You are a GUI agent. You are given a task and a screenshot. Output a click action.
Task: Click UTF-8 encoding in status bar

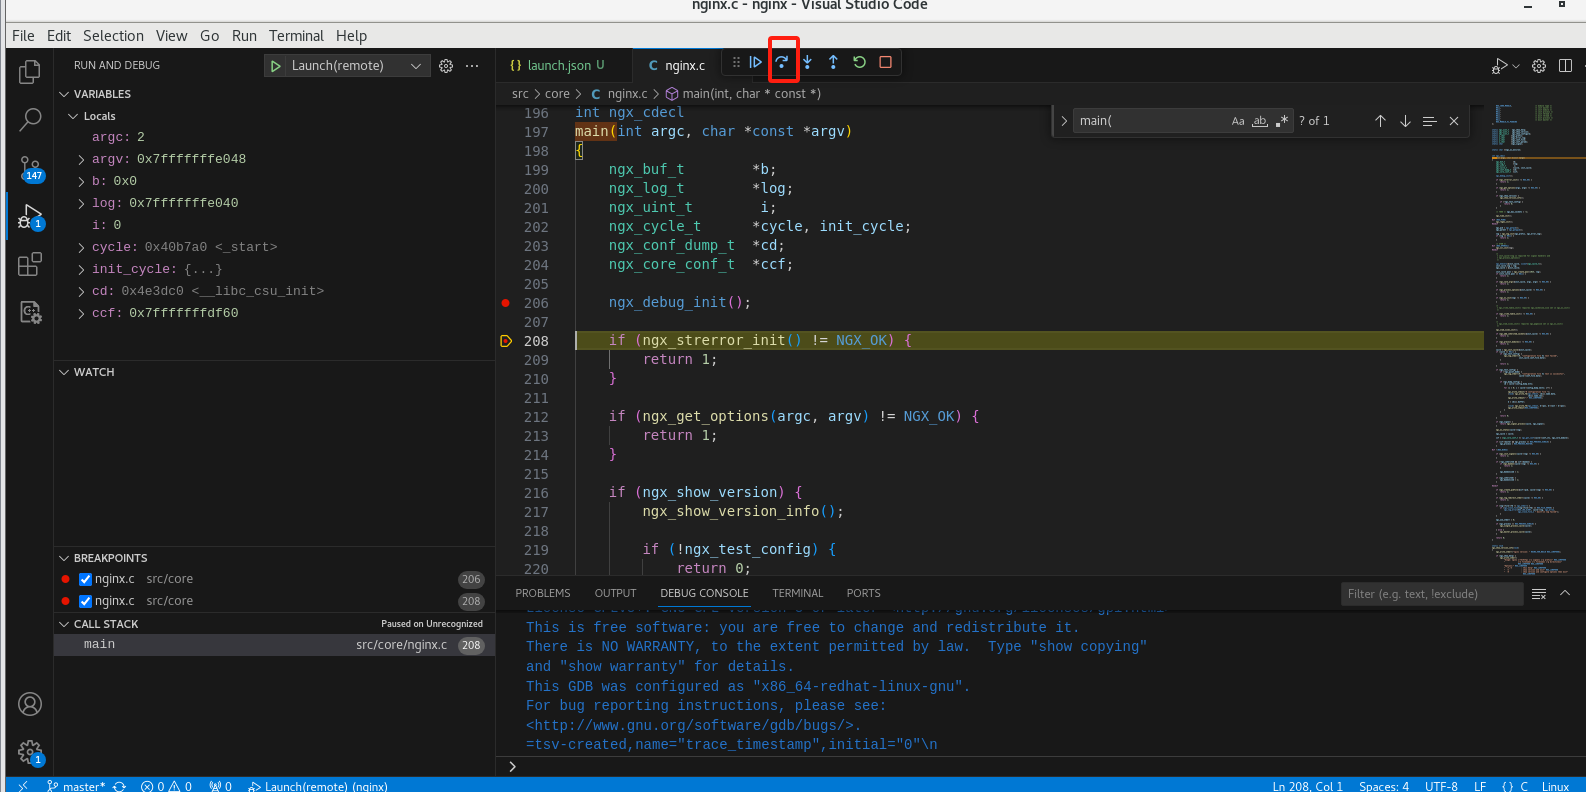point(1441,786)
